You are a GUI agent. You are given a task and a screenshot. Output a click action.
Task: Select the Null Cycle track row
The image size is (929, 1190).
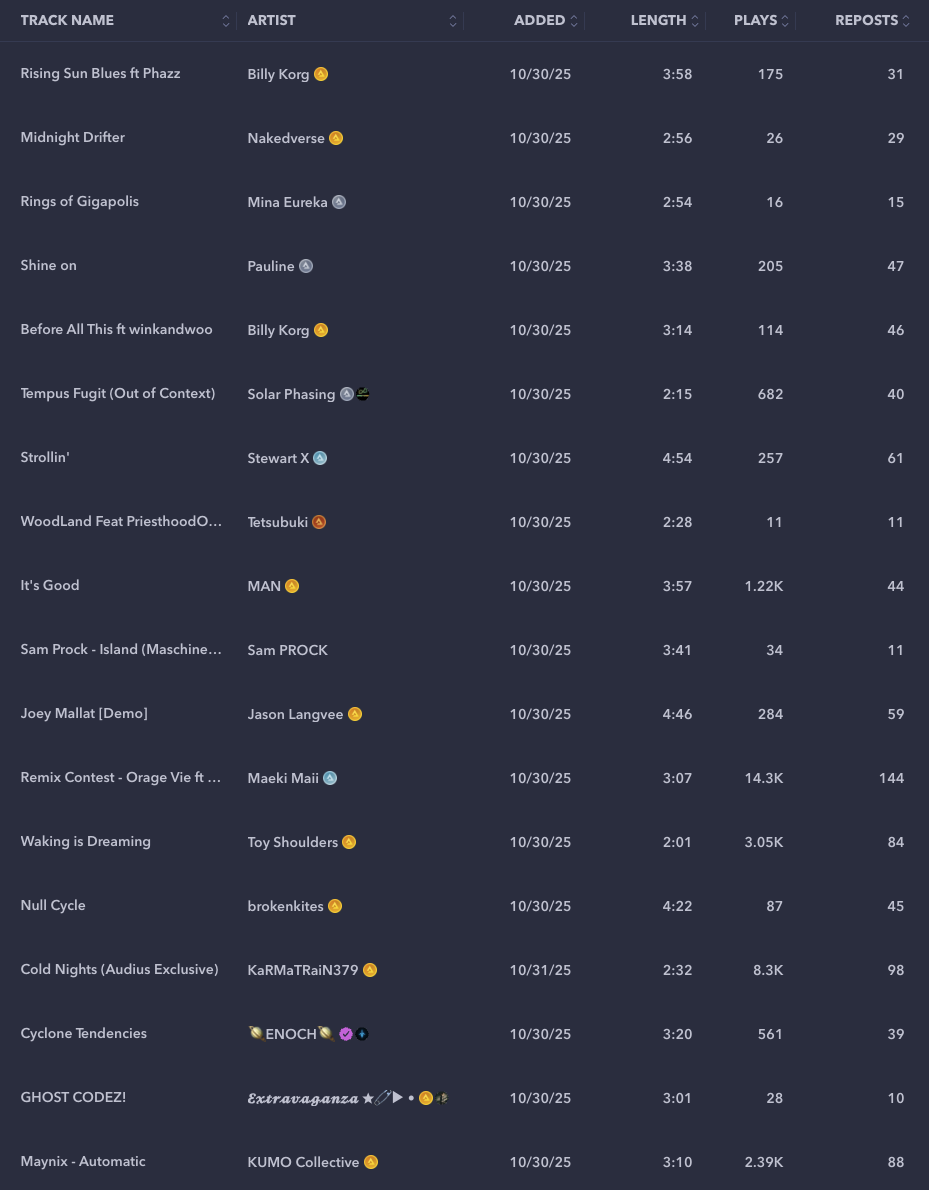pos(53,906)
